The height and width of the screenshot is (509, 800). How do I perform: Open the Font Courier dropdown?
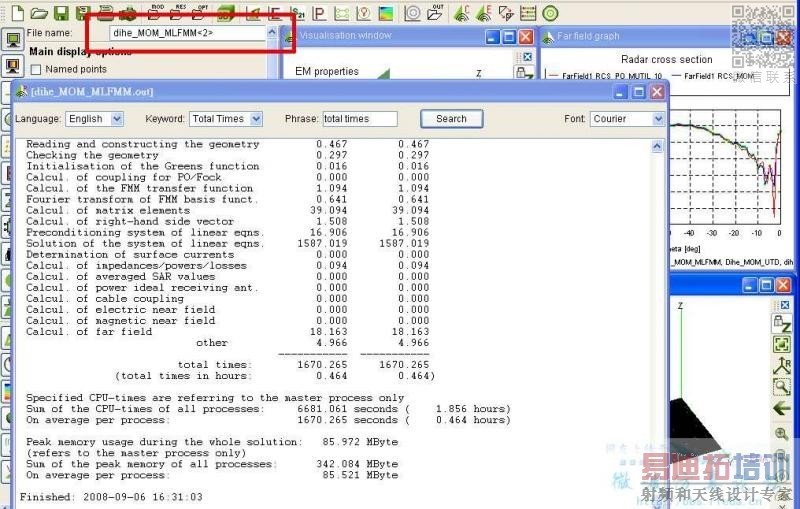click(658, 119)
